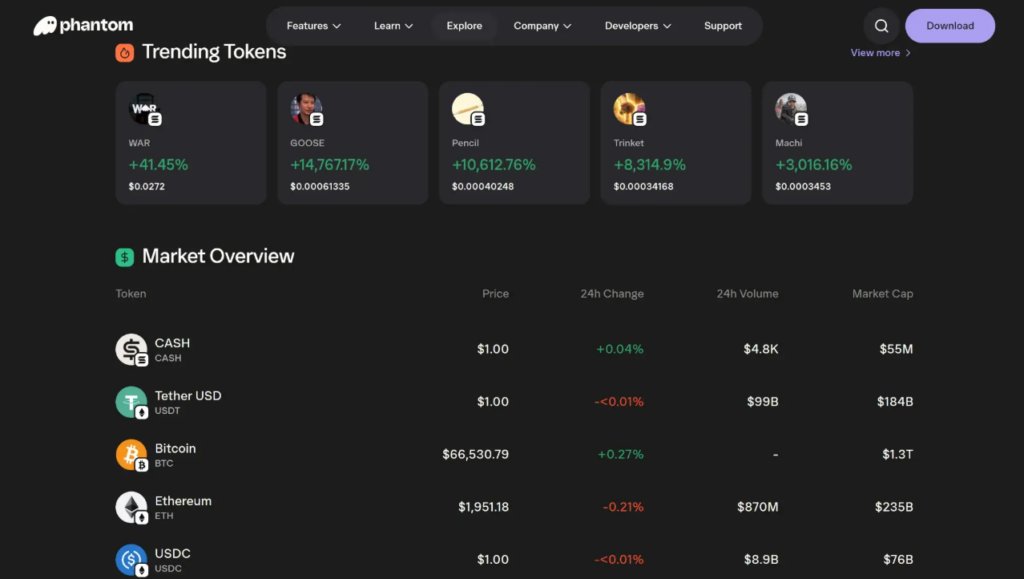
Task: Click the Trending Tokens flame icon
Action: tap(125, 52)
